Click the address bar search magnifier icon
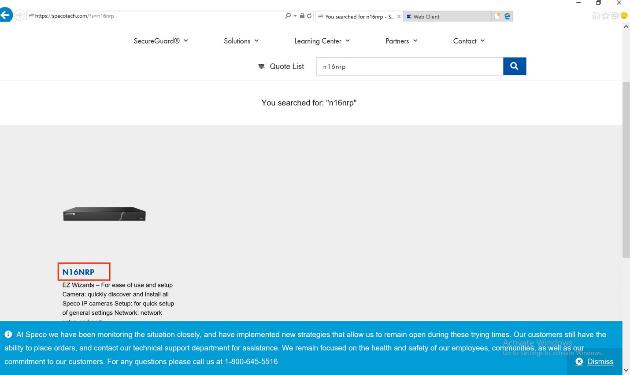The height and width of the screenshot is (375, 630). click(x=288, y=16)
